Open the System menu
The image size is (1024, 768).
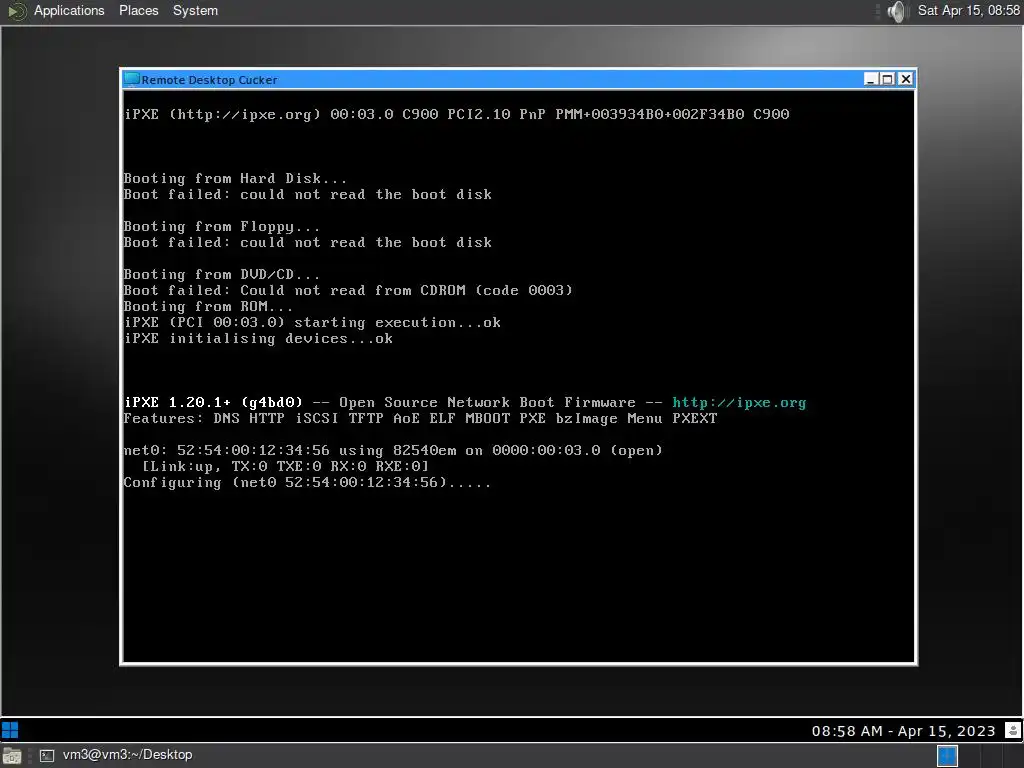click(x=195, y=10)
